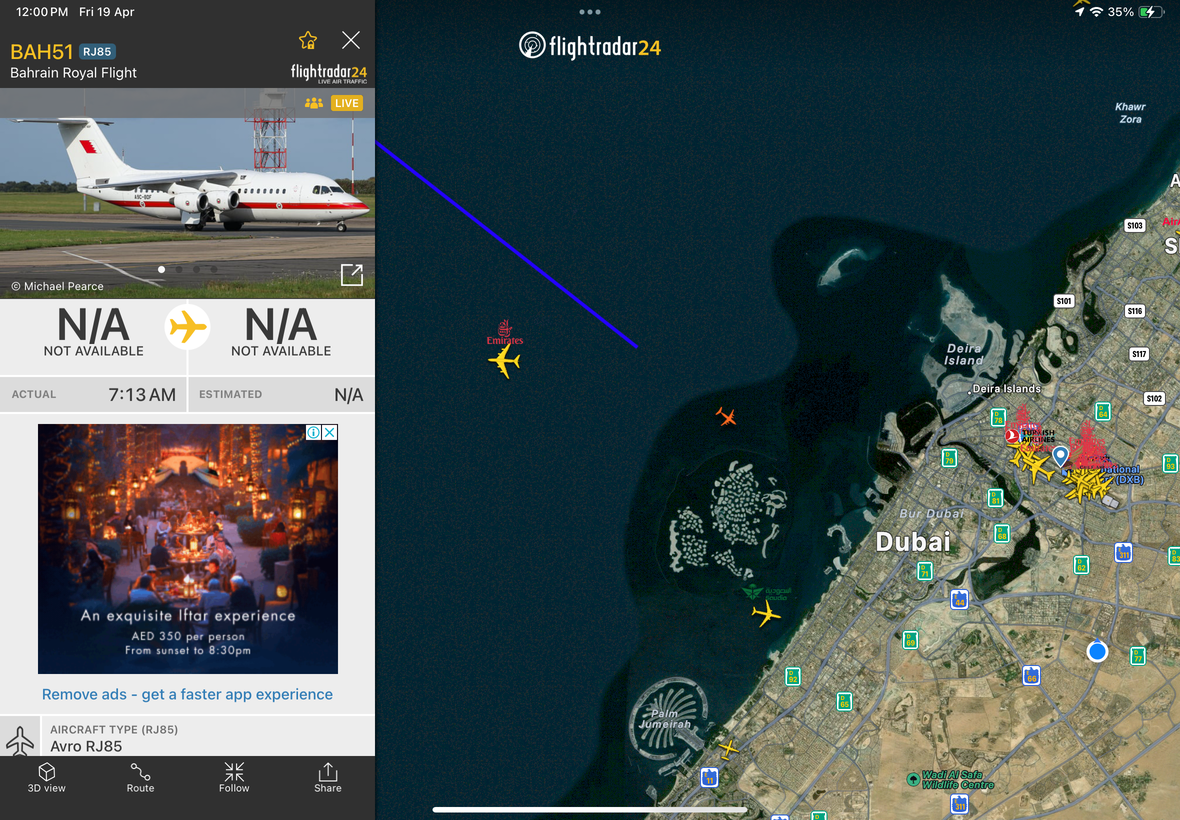Add BAH51 to favorites with star icon
The height and width of the screenshot is (820, 1180).
[308, 41]
